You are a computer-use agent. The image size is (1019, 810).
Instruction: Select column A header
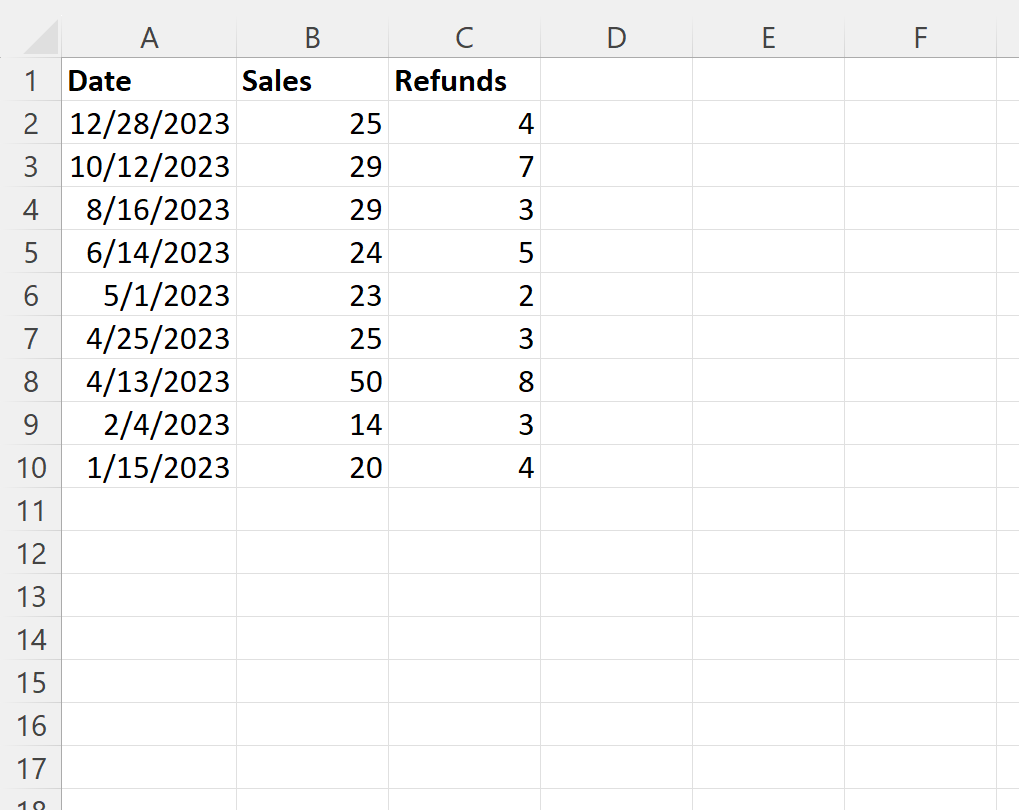point(149,37)
